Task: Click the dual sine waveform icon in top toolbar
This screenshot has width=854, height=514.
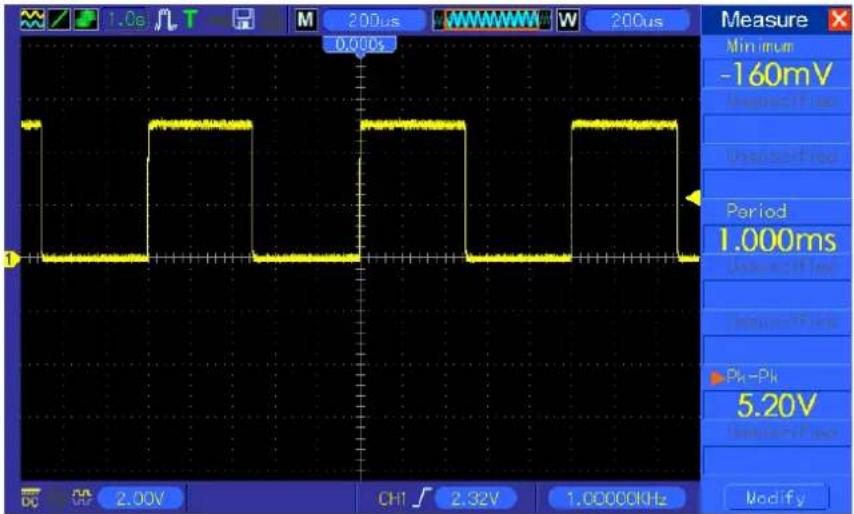Action: point(32,20)
